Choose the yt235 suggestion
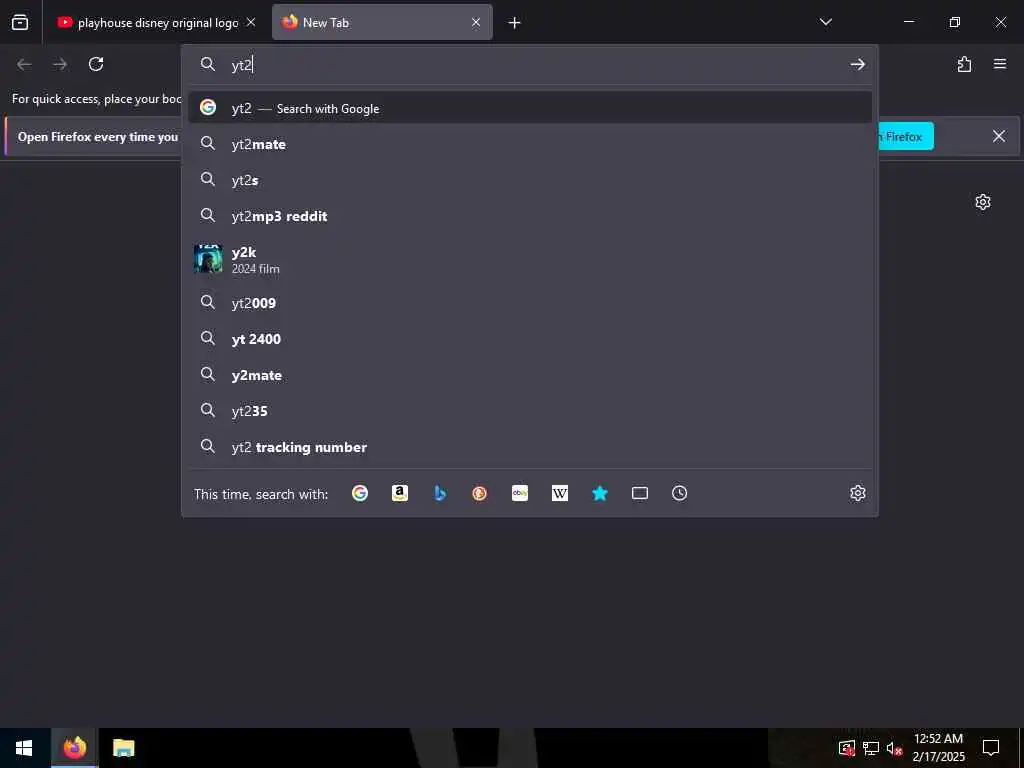This screenshot has height=768, width=1024. 530,411
